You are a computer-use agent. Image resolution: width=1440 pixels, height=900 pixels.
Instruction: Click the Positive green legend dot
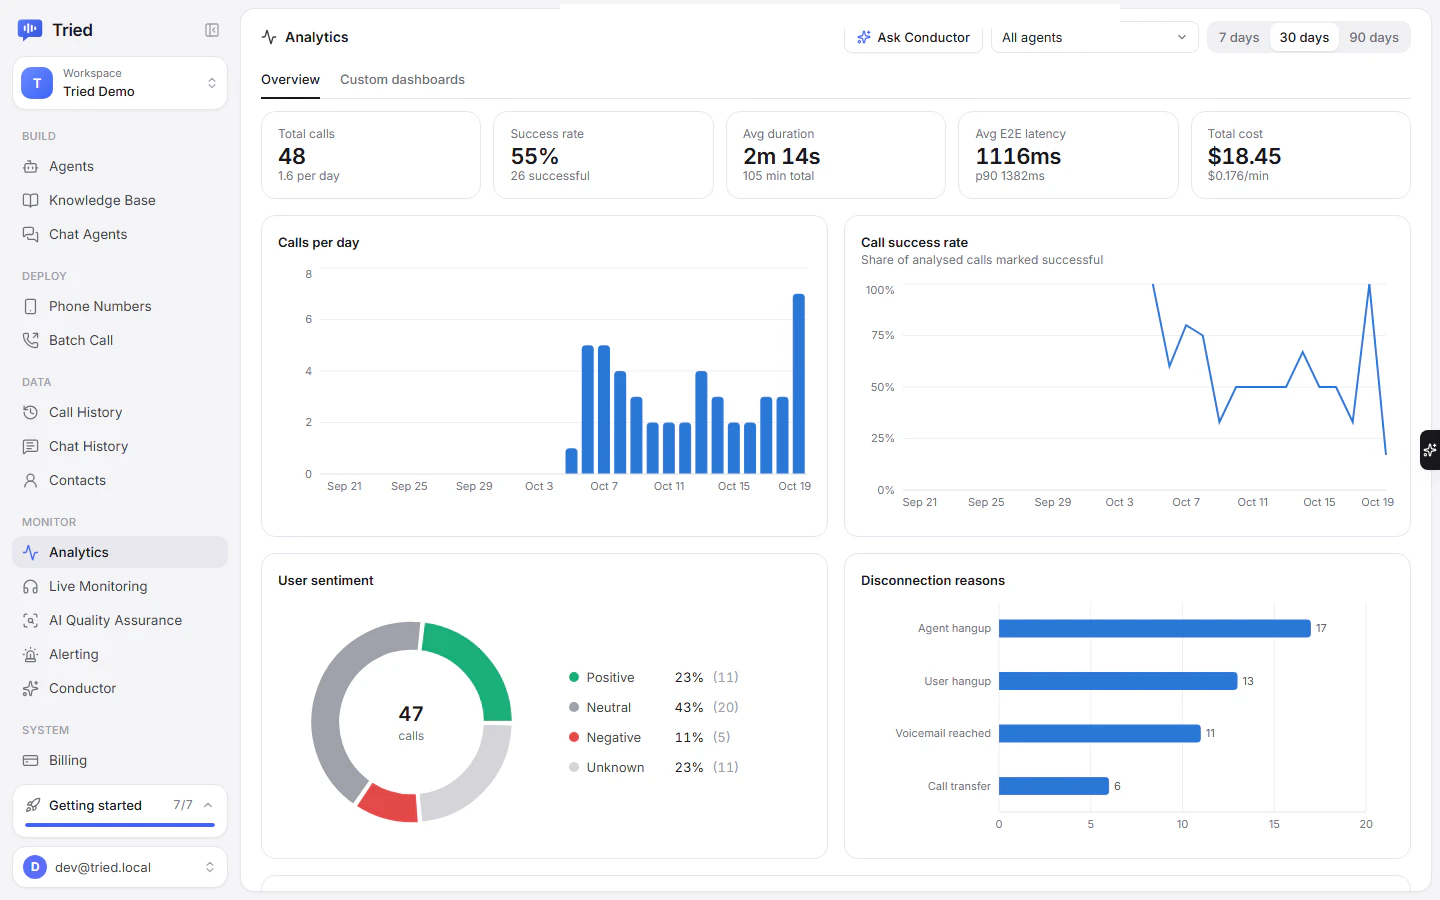[574, 677]
